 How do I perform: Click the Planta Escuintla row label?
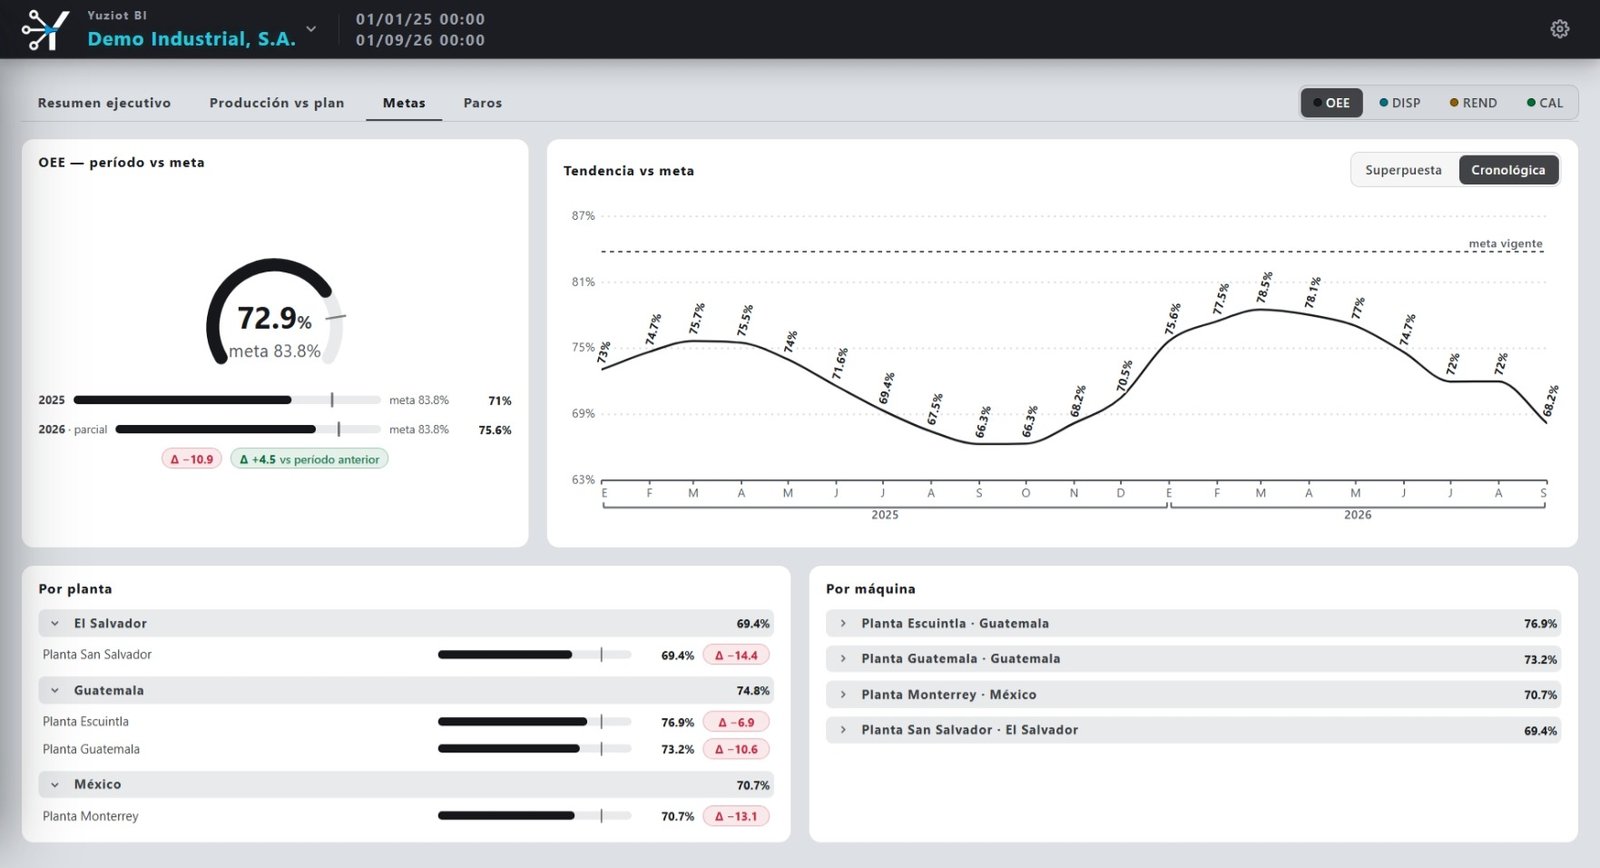pyautogui.click(x=85, y=722)
